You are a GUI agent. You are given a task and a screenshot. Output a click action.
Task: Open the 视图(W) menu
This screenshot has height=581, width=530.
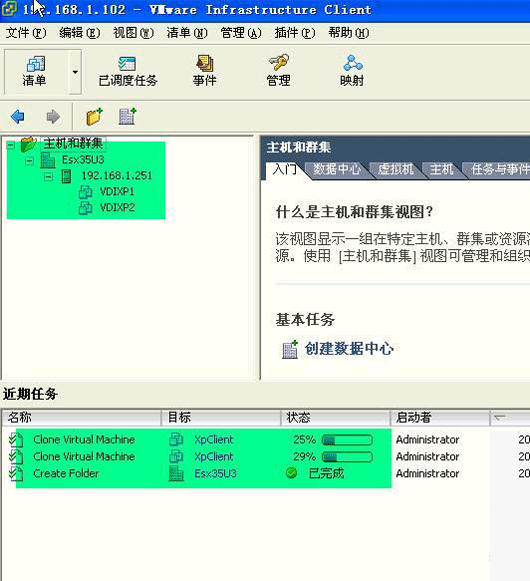click(133, 33)
